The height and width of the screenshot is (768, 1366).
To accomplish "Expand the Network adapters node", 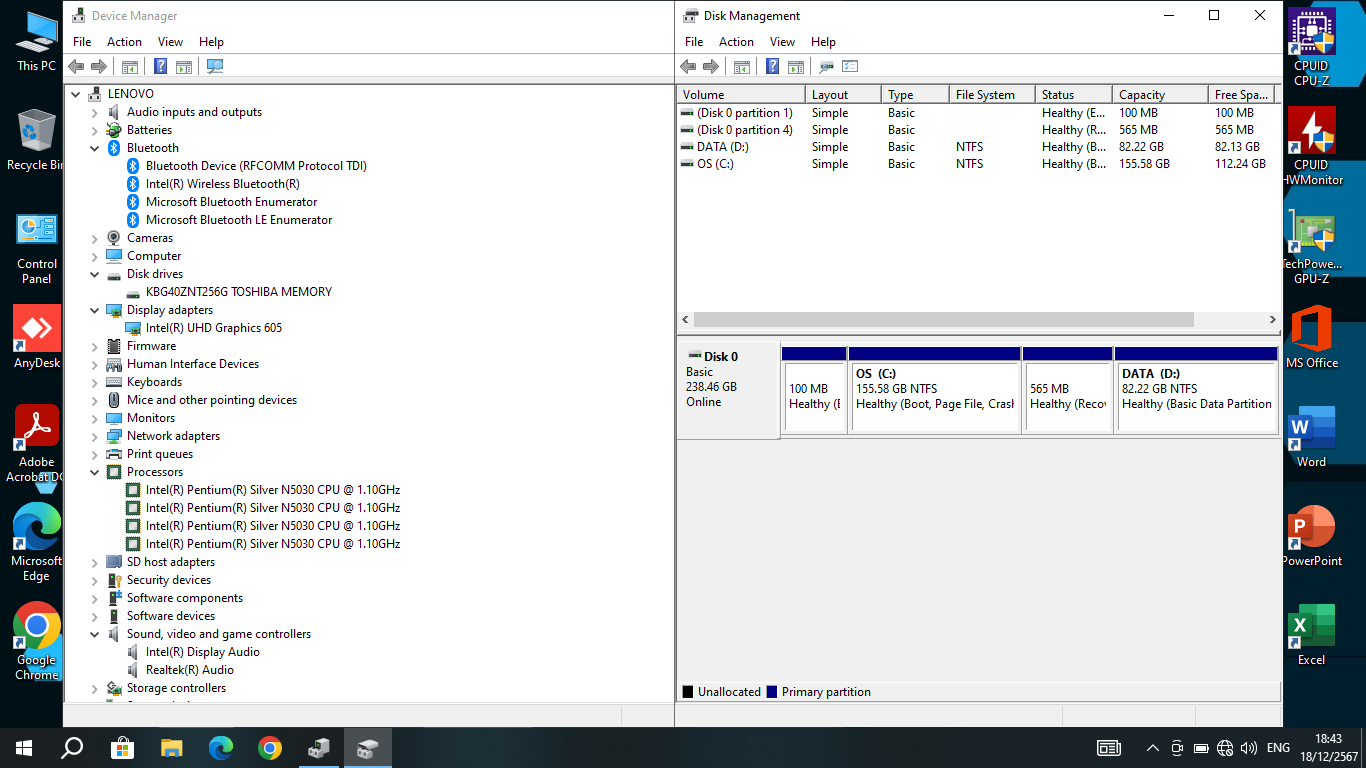I will [x=95, y=436].
